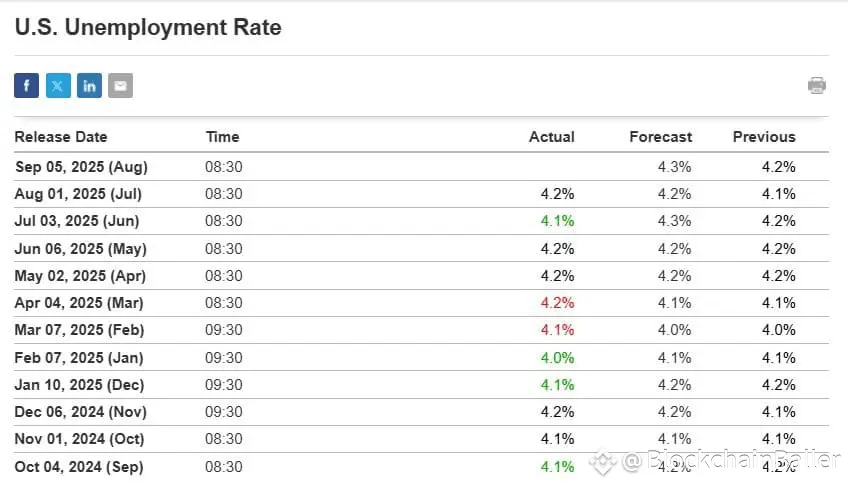Click the Release Date column header

(x=61, y=137)
